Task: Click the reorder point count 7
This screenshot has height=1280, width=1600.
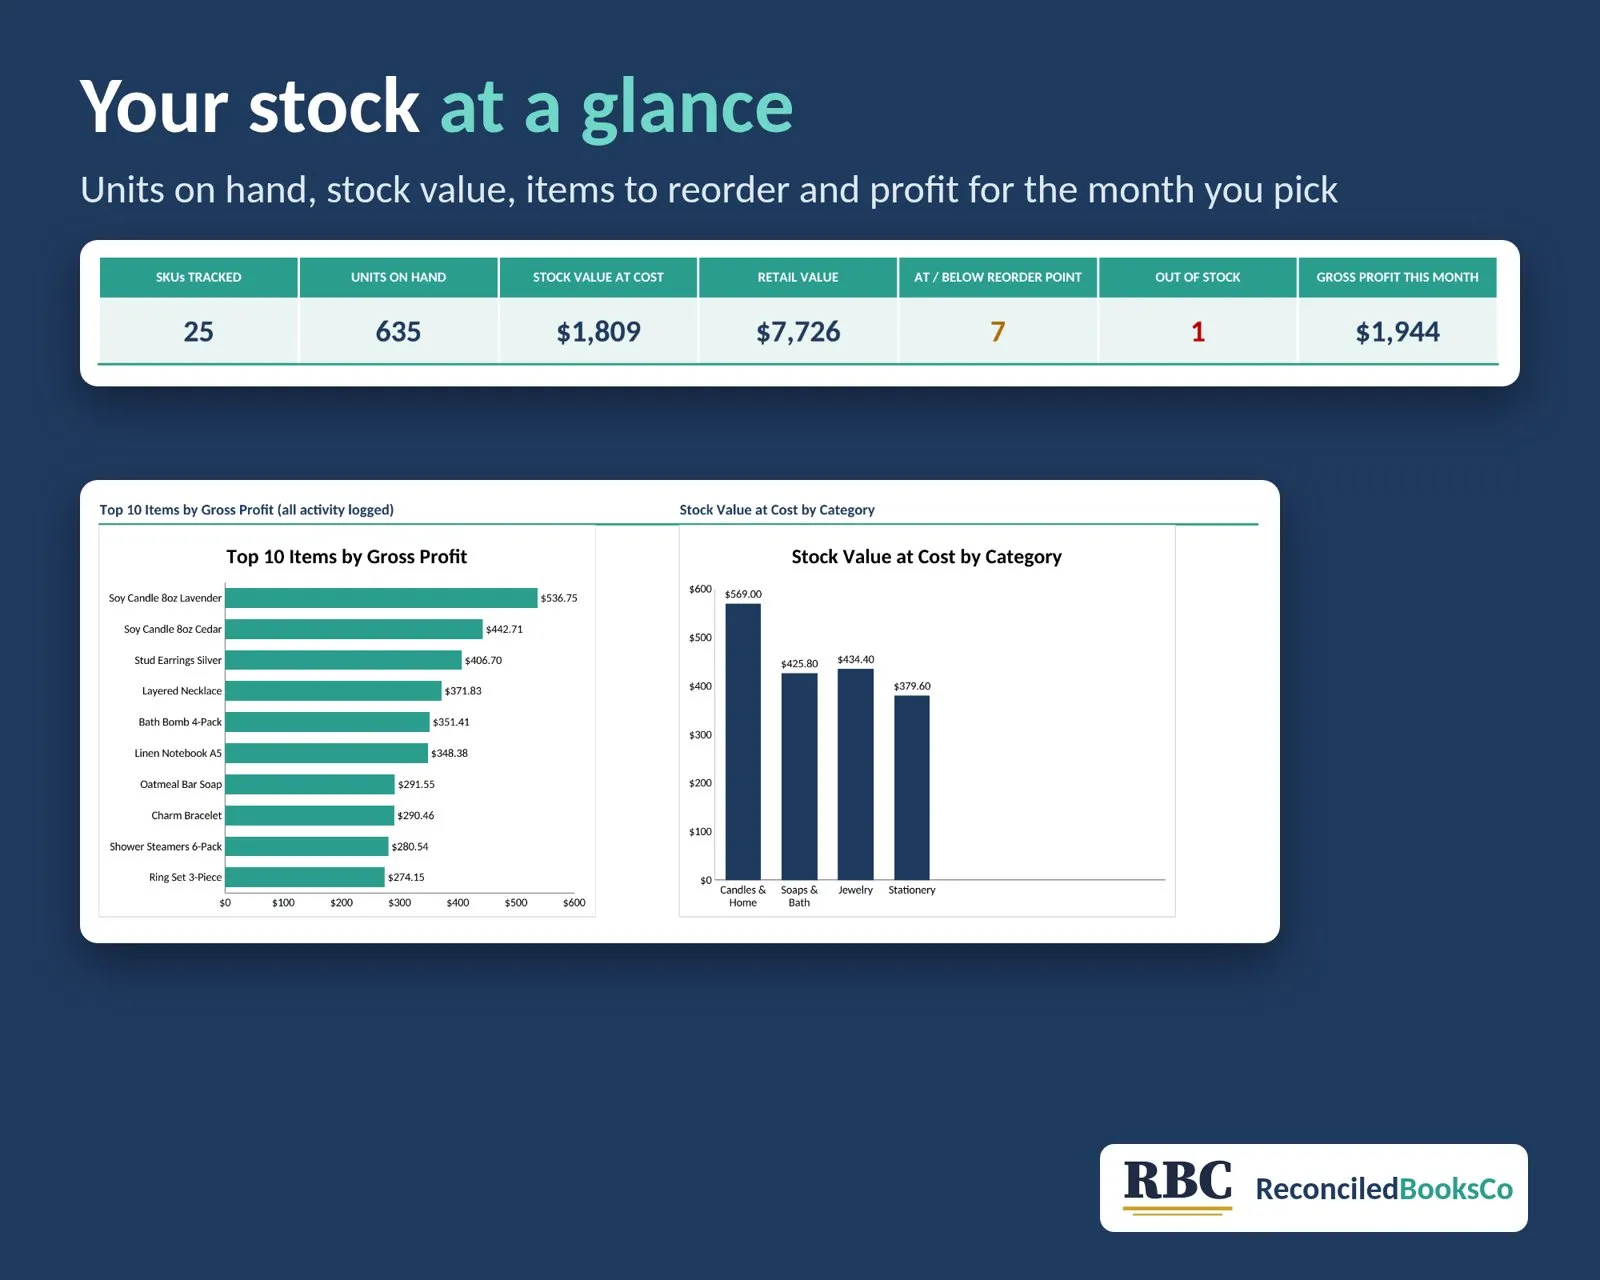Action: (998, 332)
